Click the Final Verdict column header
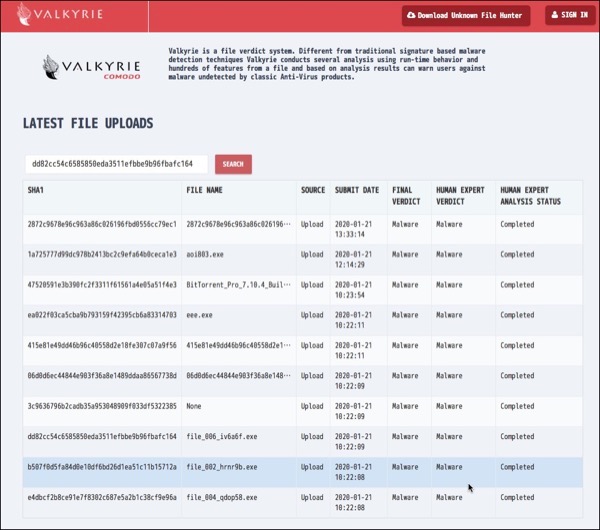Image resolution: width=600 pixels, height=530 pixels. tap(406, 196)
